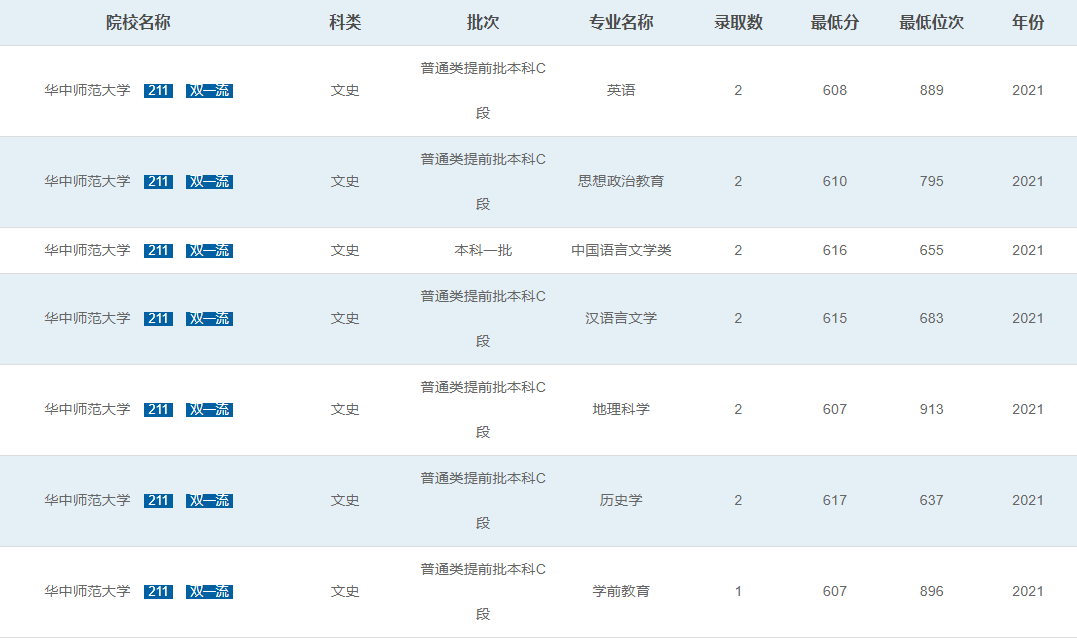Click 华中师范大学 in the 英语 row
The image size is (1077, 638).
coord(87,91)
